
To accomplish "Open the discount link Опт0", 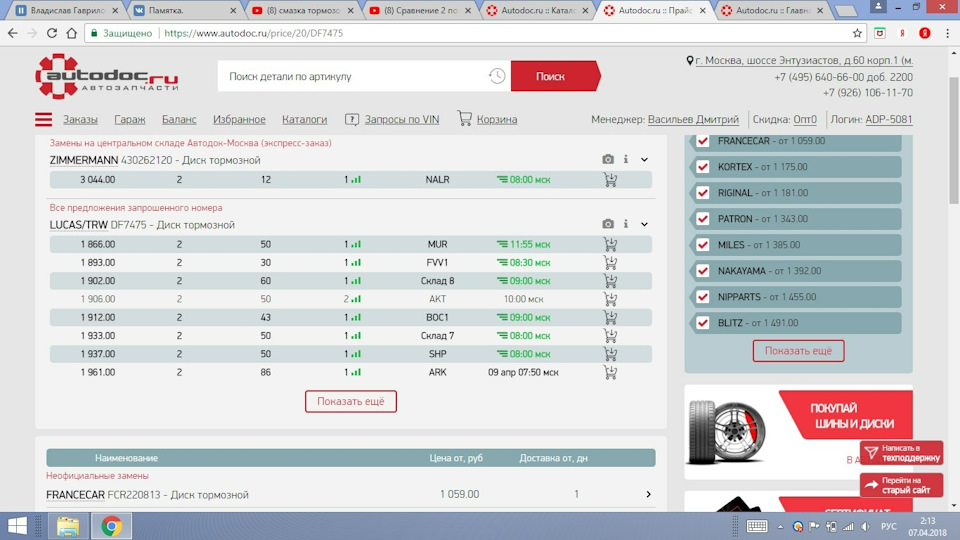I will [804, 119].
